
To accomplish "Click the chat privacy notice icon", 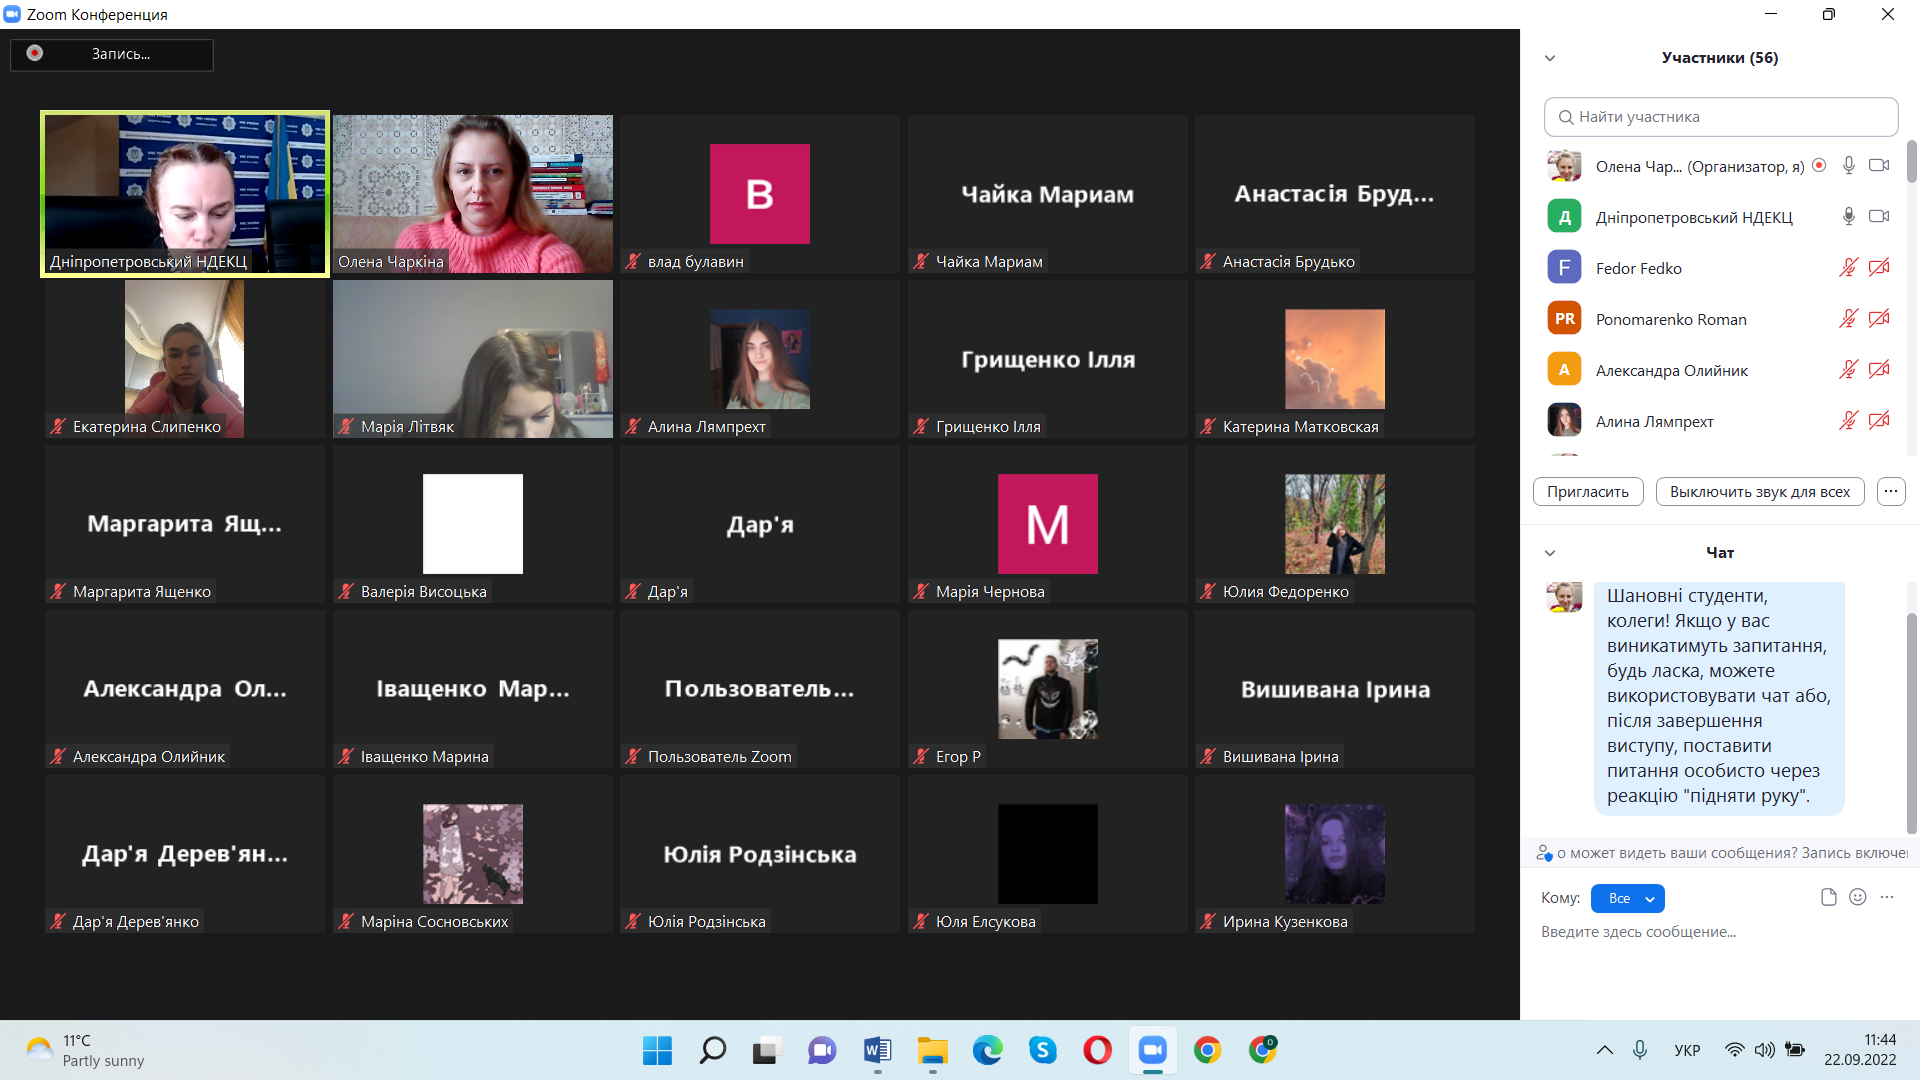I will point(1544,853).
